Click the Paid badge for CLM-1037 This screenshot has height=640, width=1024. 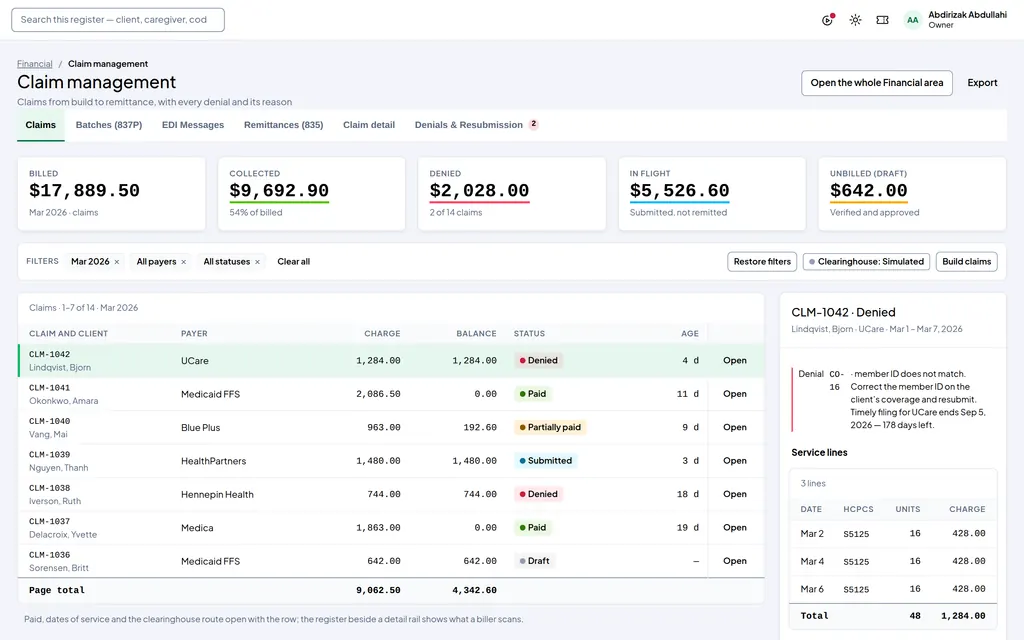click(x=532, y=528)
